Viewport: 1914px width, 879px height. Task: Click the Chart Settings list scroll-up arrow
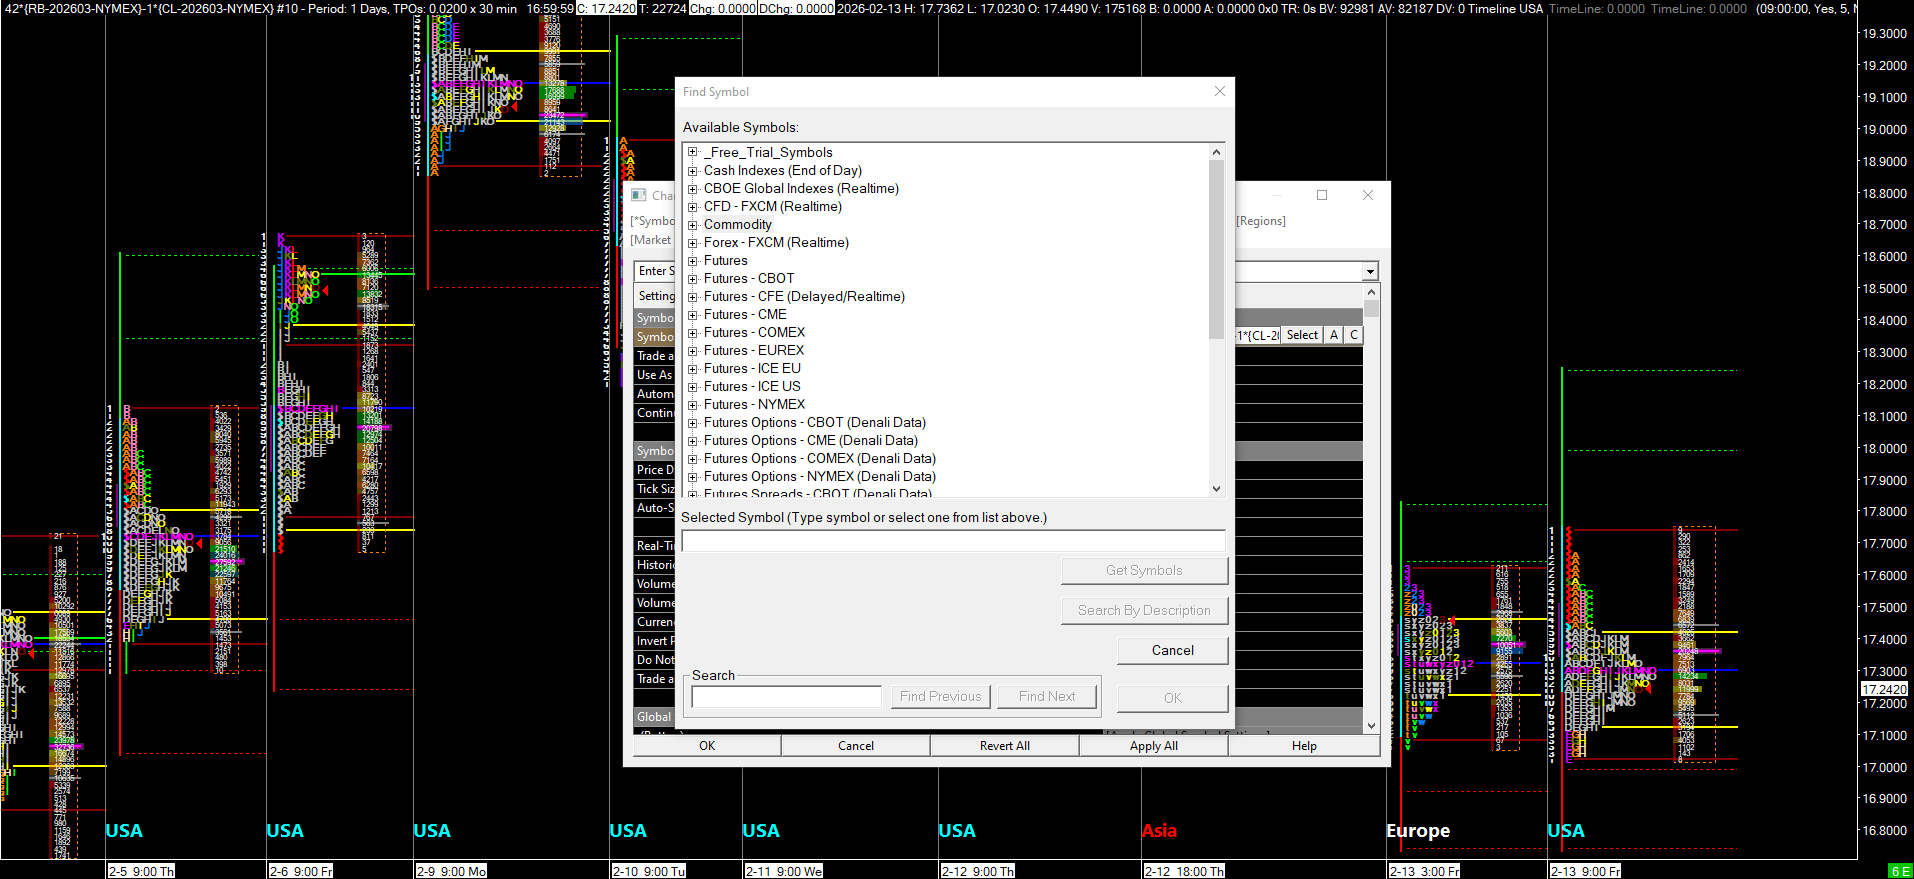pyautogui.click(x=1371, y=292)
